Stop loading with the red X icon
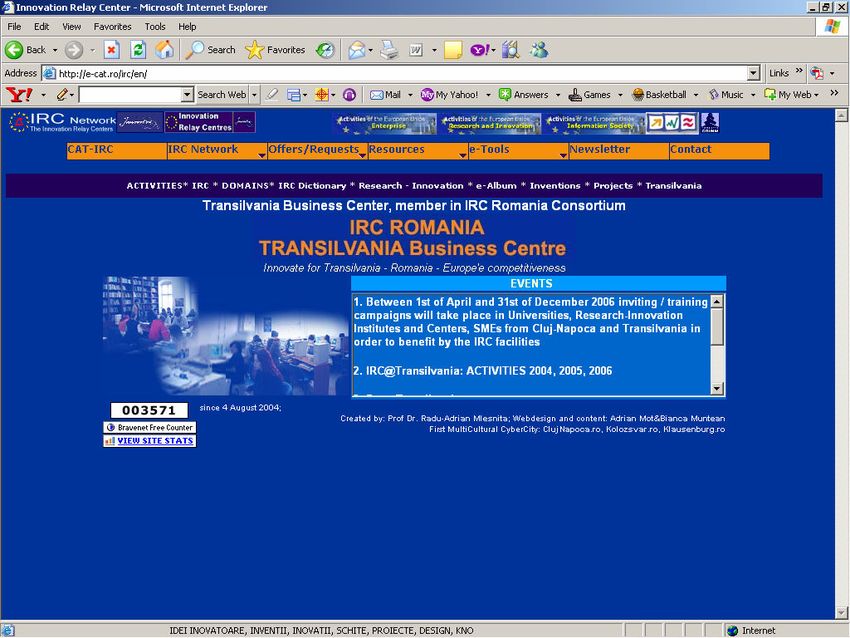 [x=111, y=50]
